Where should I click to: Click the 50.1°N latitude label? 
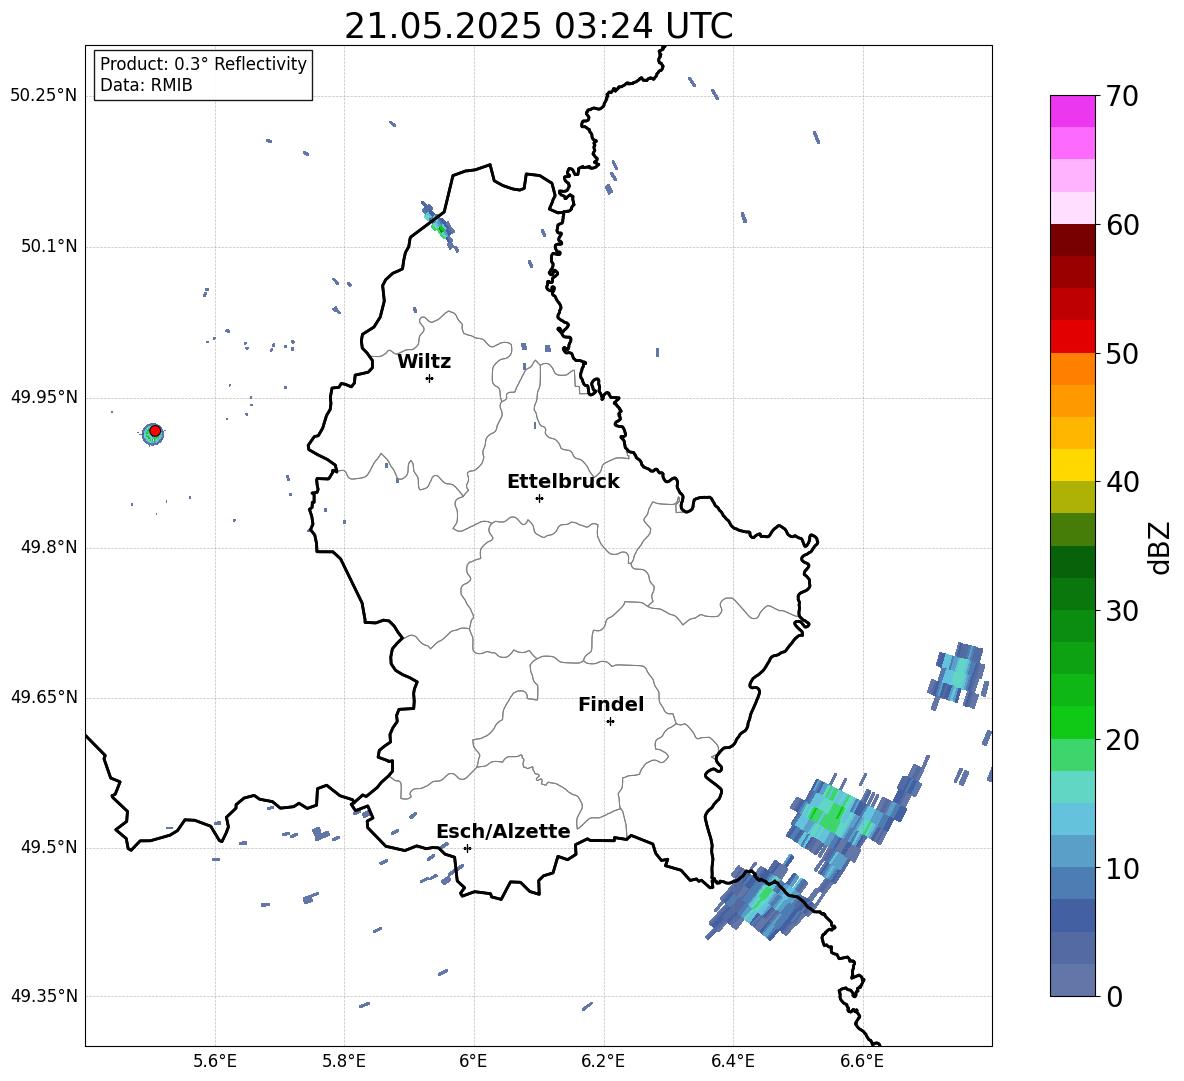[x=49, y=247]
